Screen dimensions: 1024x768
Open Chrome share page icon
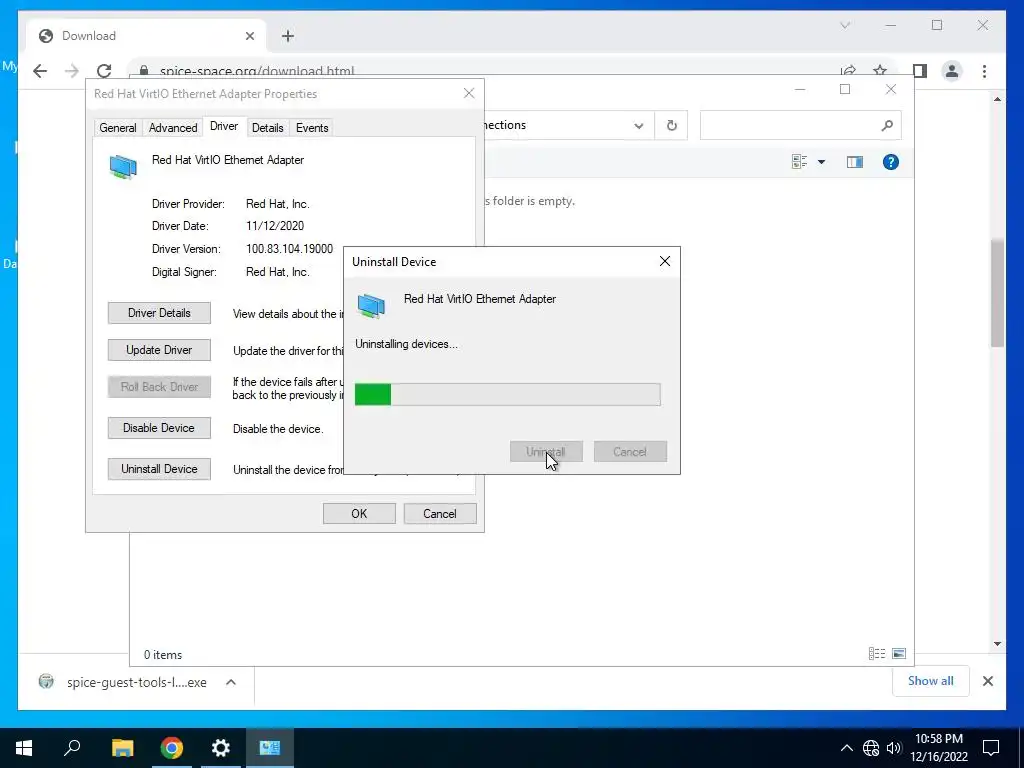tap(848, 71)
